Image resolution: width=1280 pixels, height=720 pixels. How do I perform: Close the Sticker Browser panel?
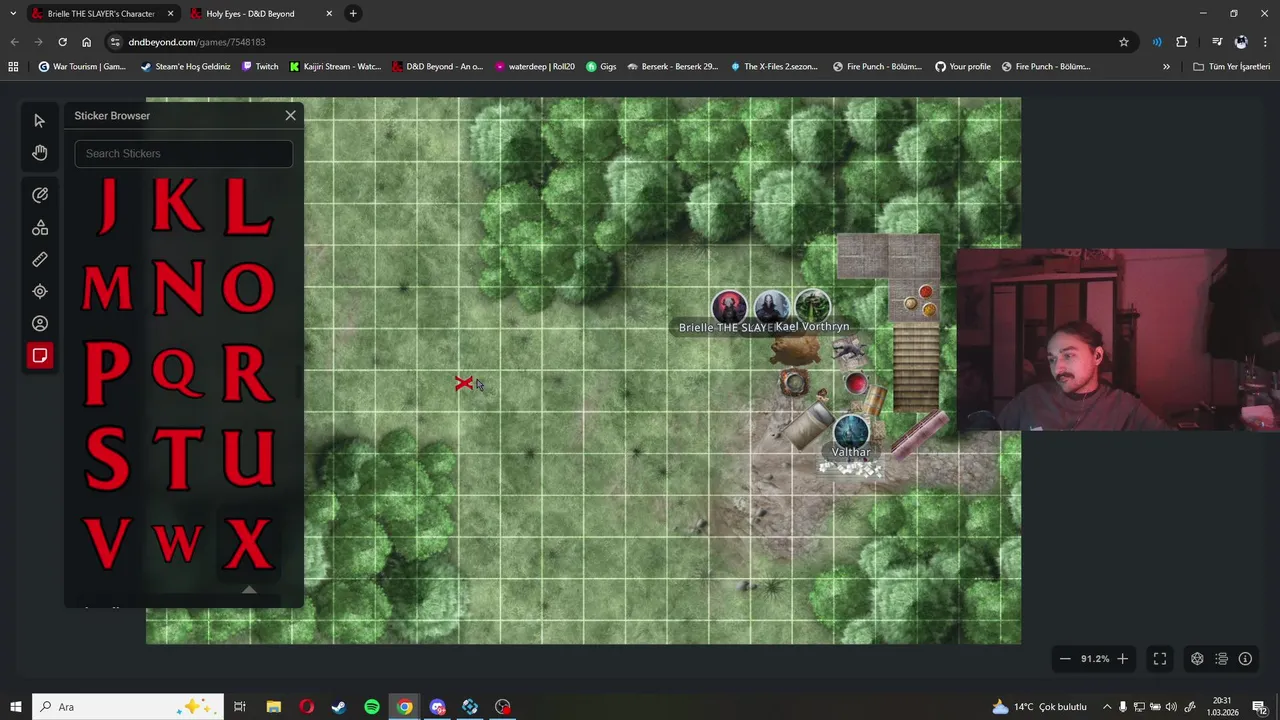click(x=290, y=116)
